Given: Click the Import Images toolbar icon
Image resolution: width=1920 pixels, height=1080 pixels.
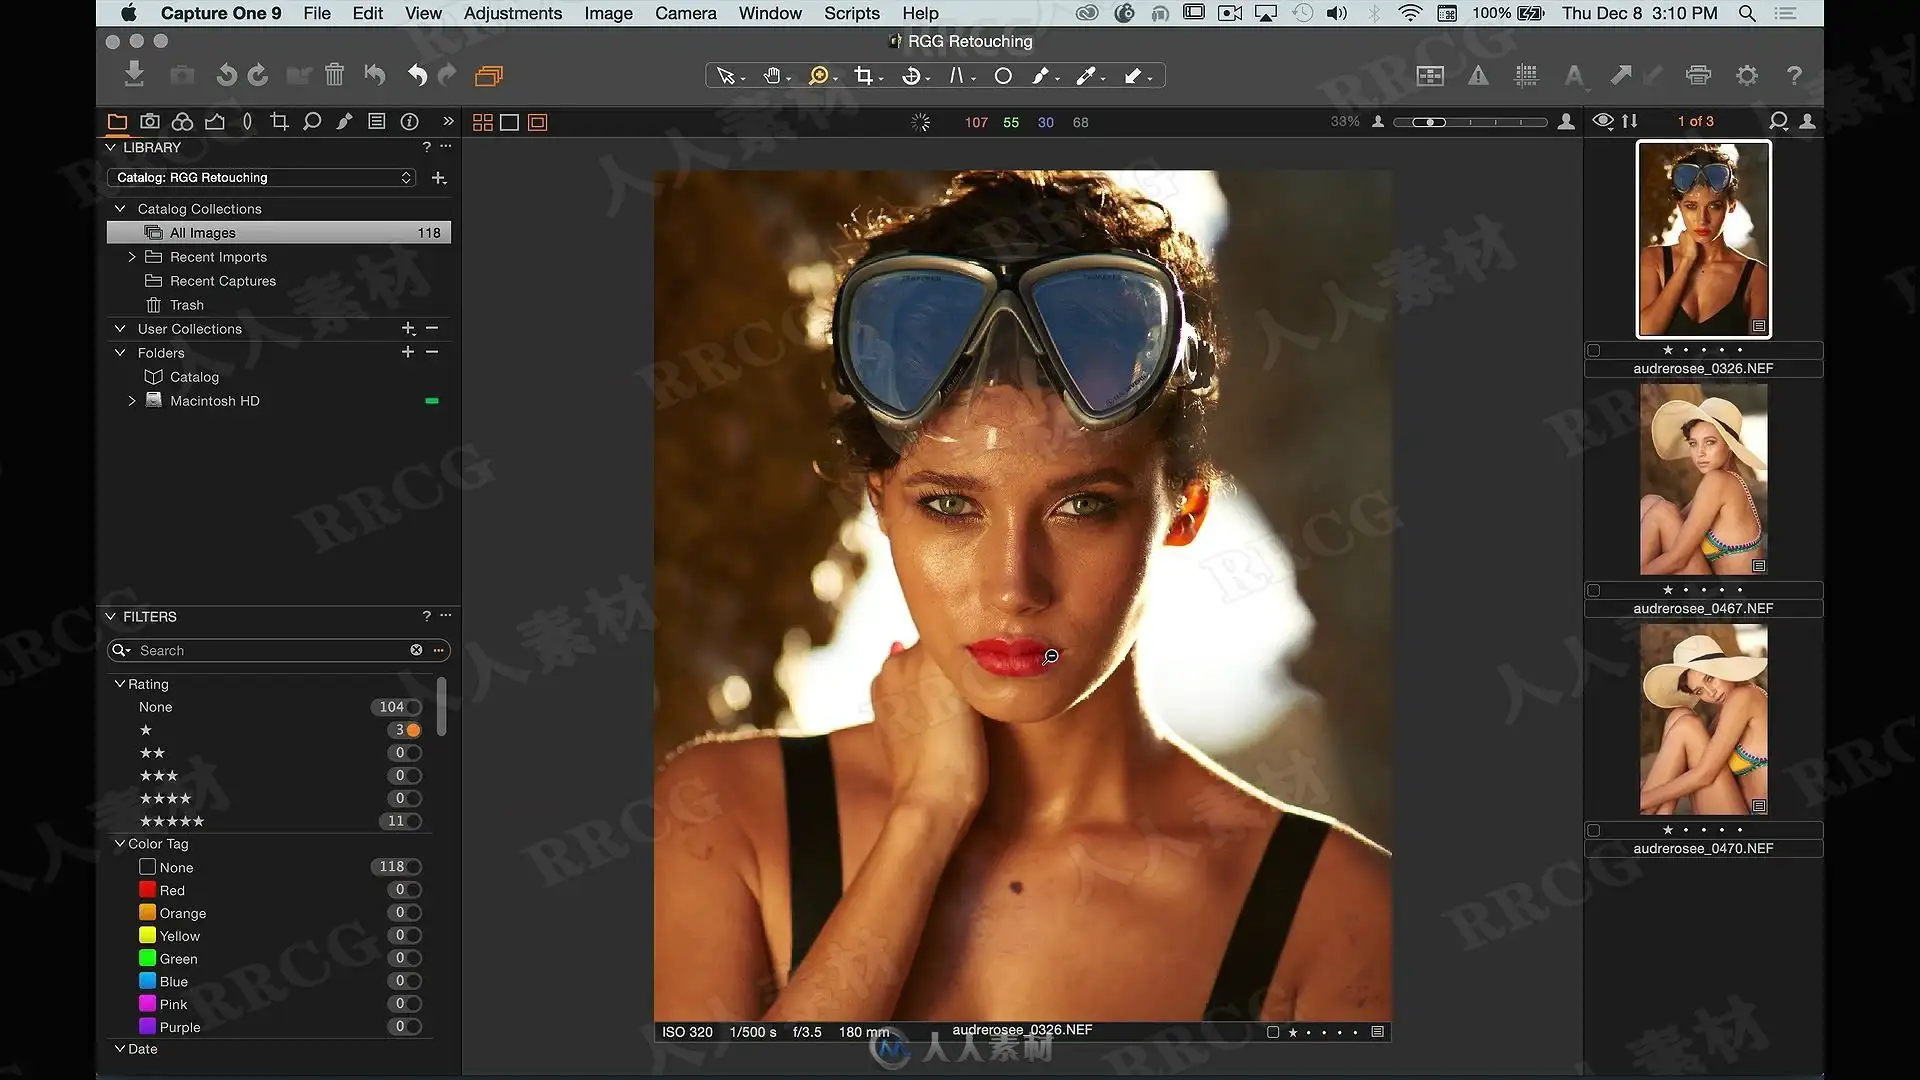Looking at the screenshot, I should click(x=135, y=75).
